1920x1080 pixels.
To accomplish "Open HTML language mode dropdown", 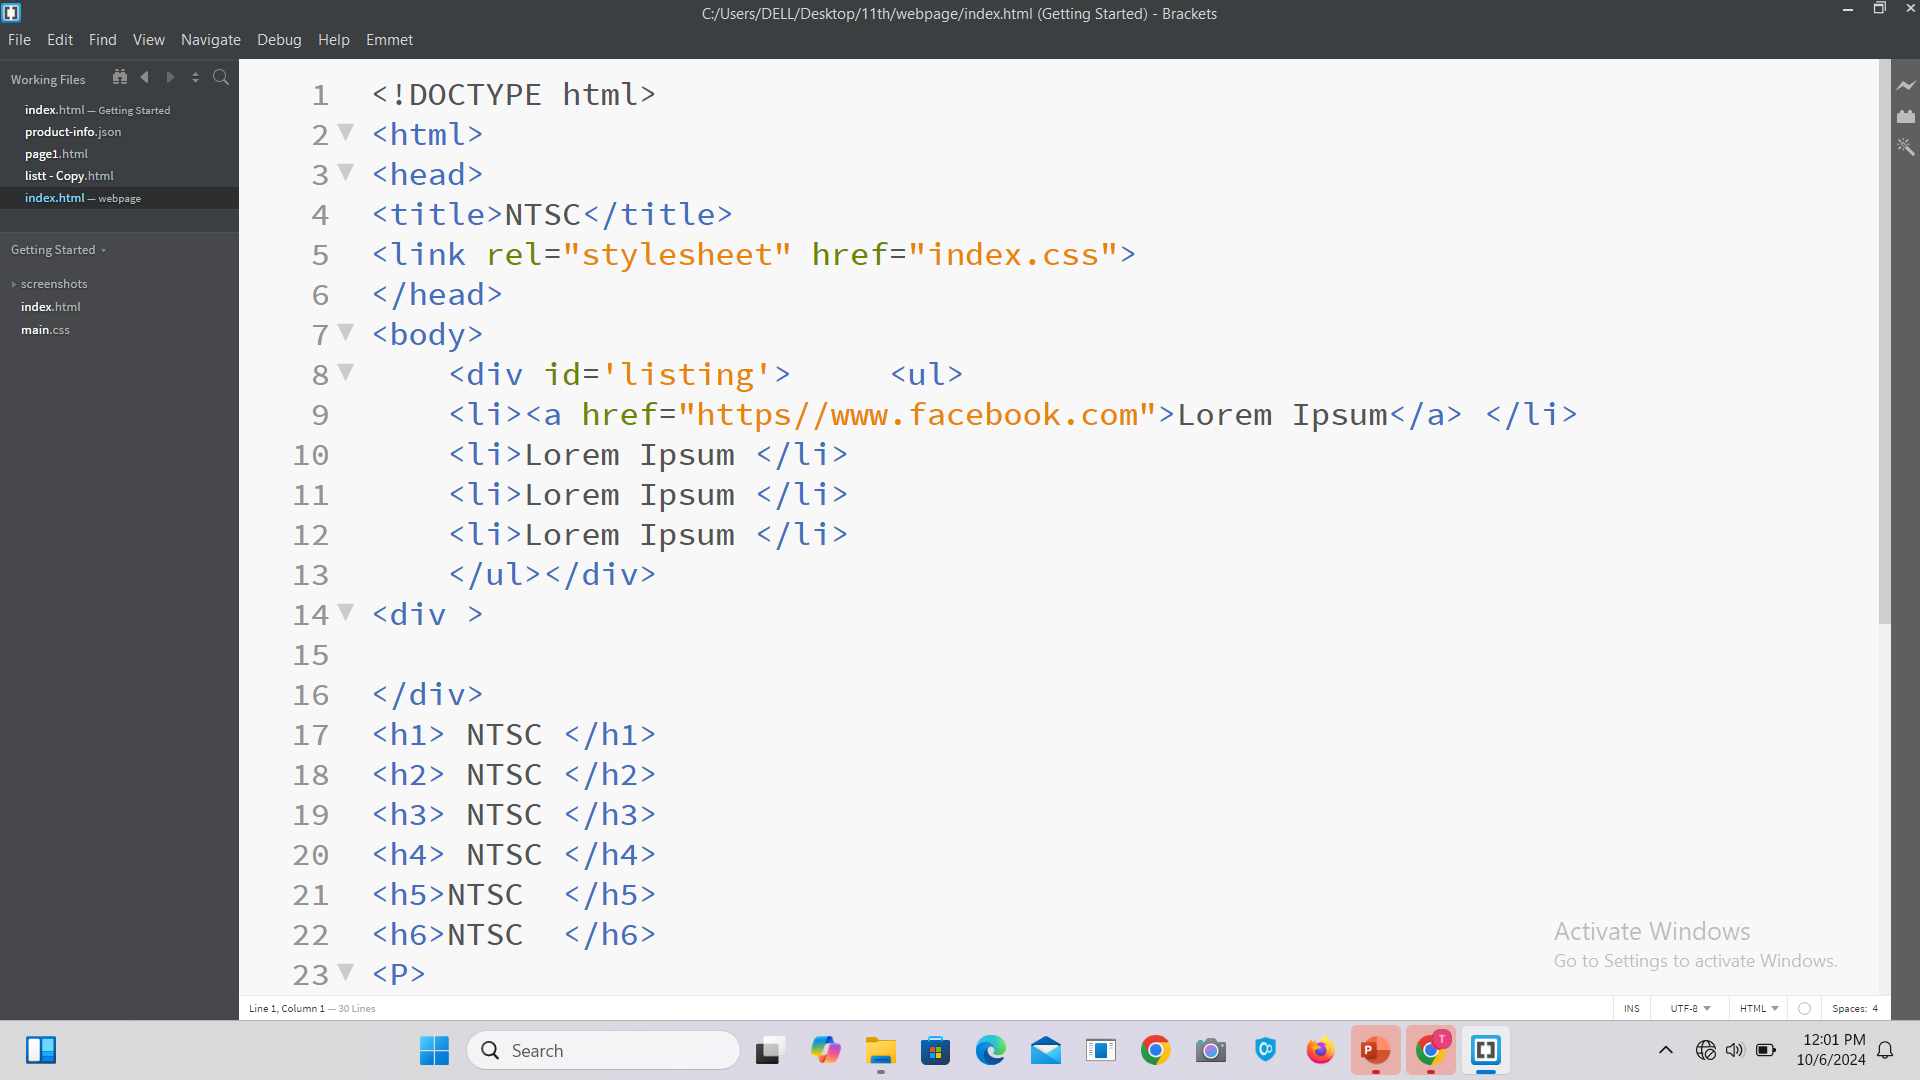I will (1759, 1008).
